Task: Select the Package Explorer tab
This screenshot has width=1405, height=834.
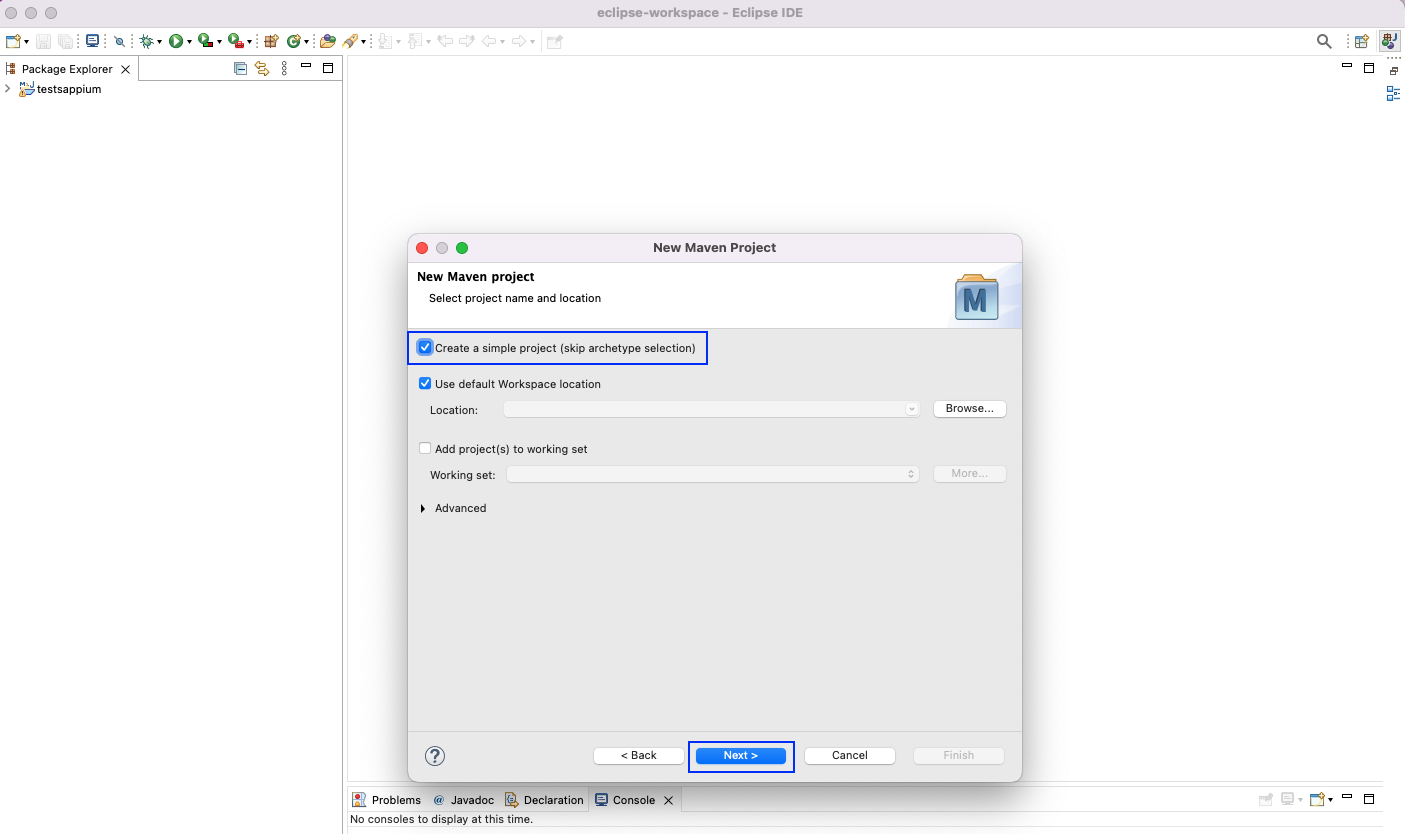Action: coord(67,69)
